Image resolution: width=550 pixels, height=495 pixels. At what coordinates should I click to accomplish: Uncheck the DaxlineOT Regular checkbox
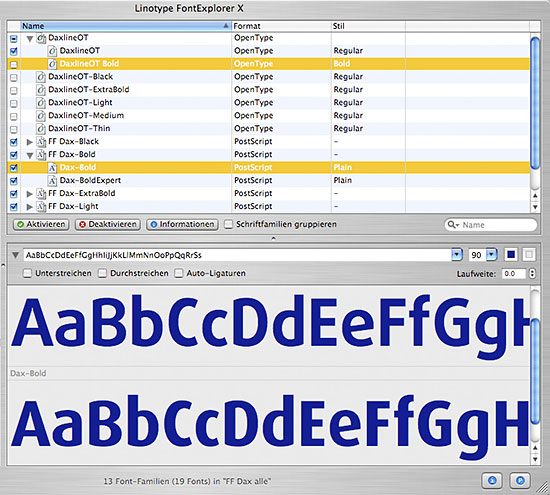pyautogui.click(x=14, y=51)
